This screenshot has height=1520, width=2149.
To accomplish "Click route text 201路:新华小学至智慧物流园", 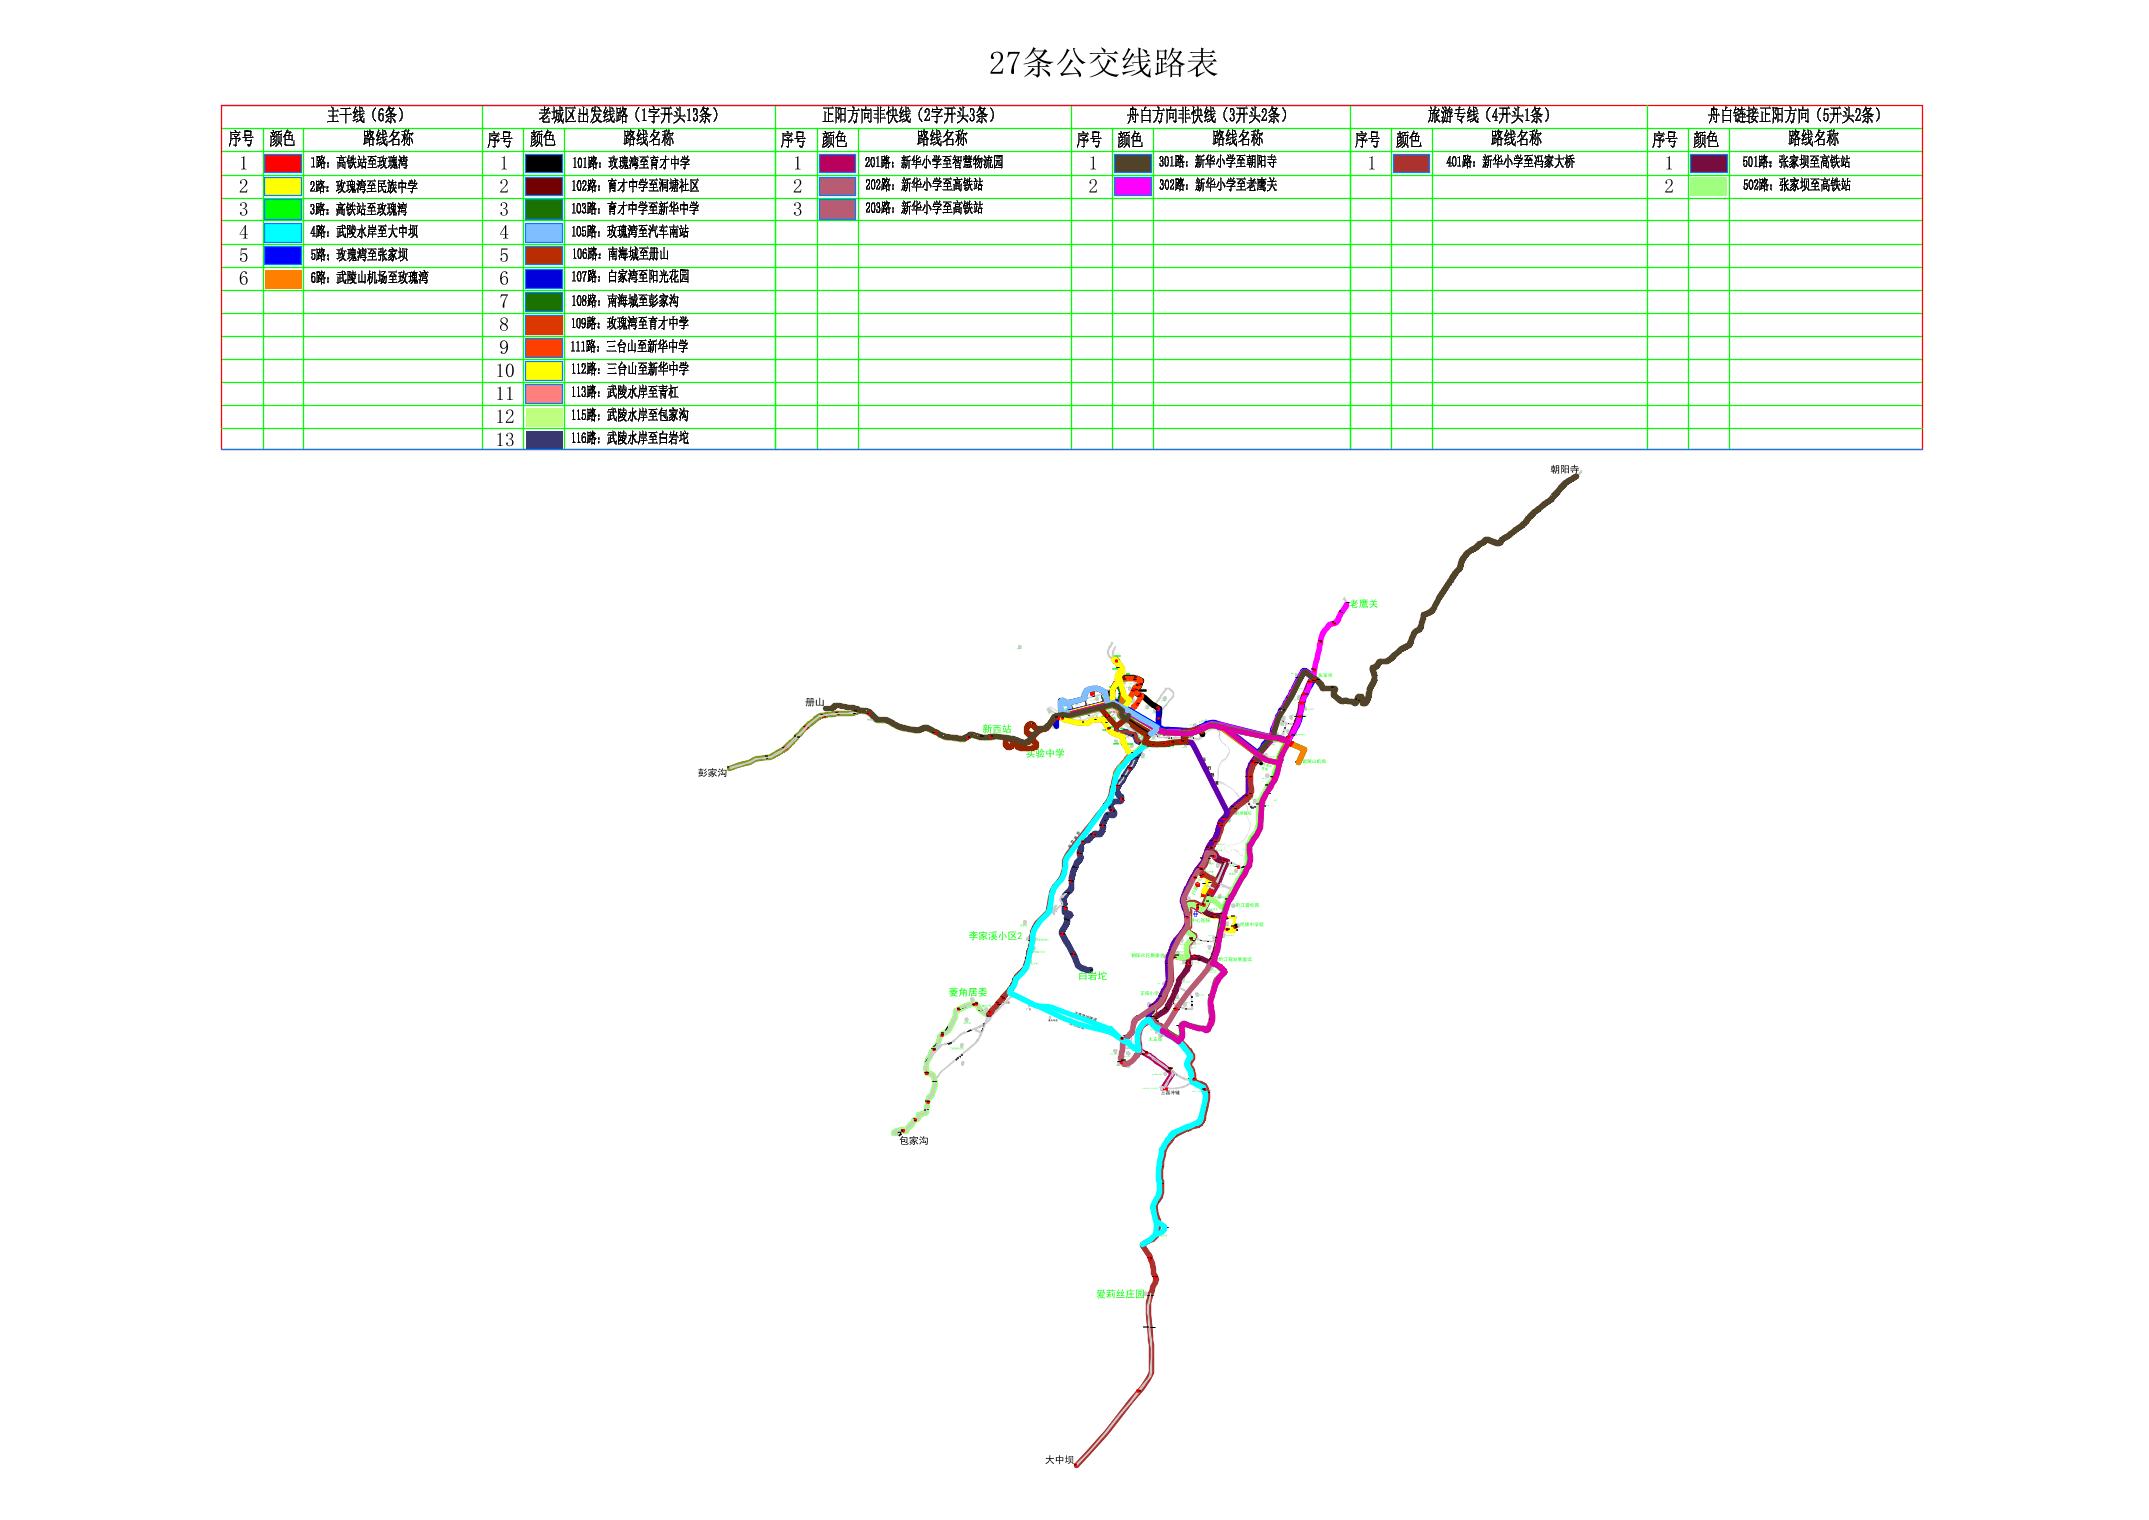I will pyautogui.click(x=934, y=162).
